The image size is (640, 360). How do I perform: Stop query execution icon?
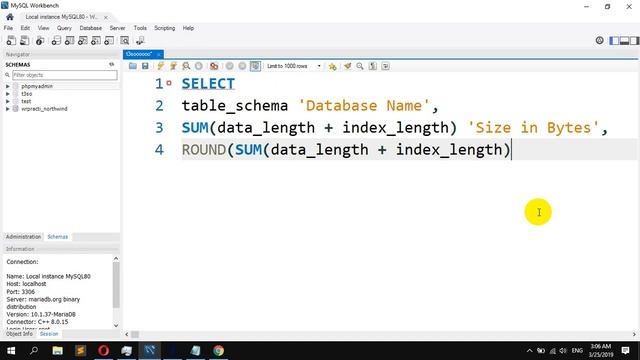199,66
